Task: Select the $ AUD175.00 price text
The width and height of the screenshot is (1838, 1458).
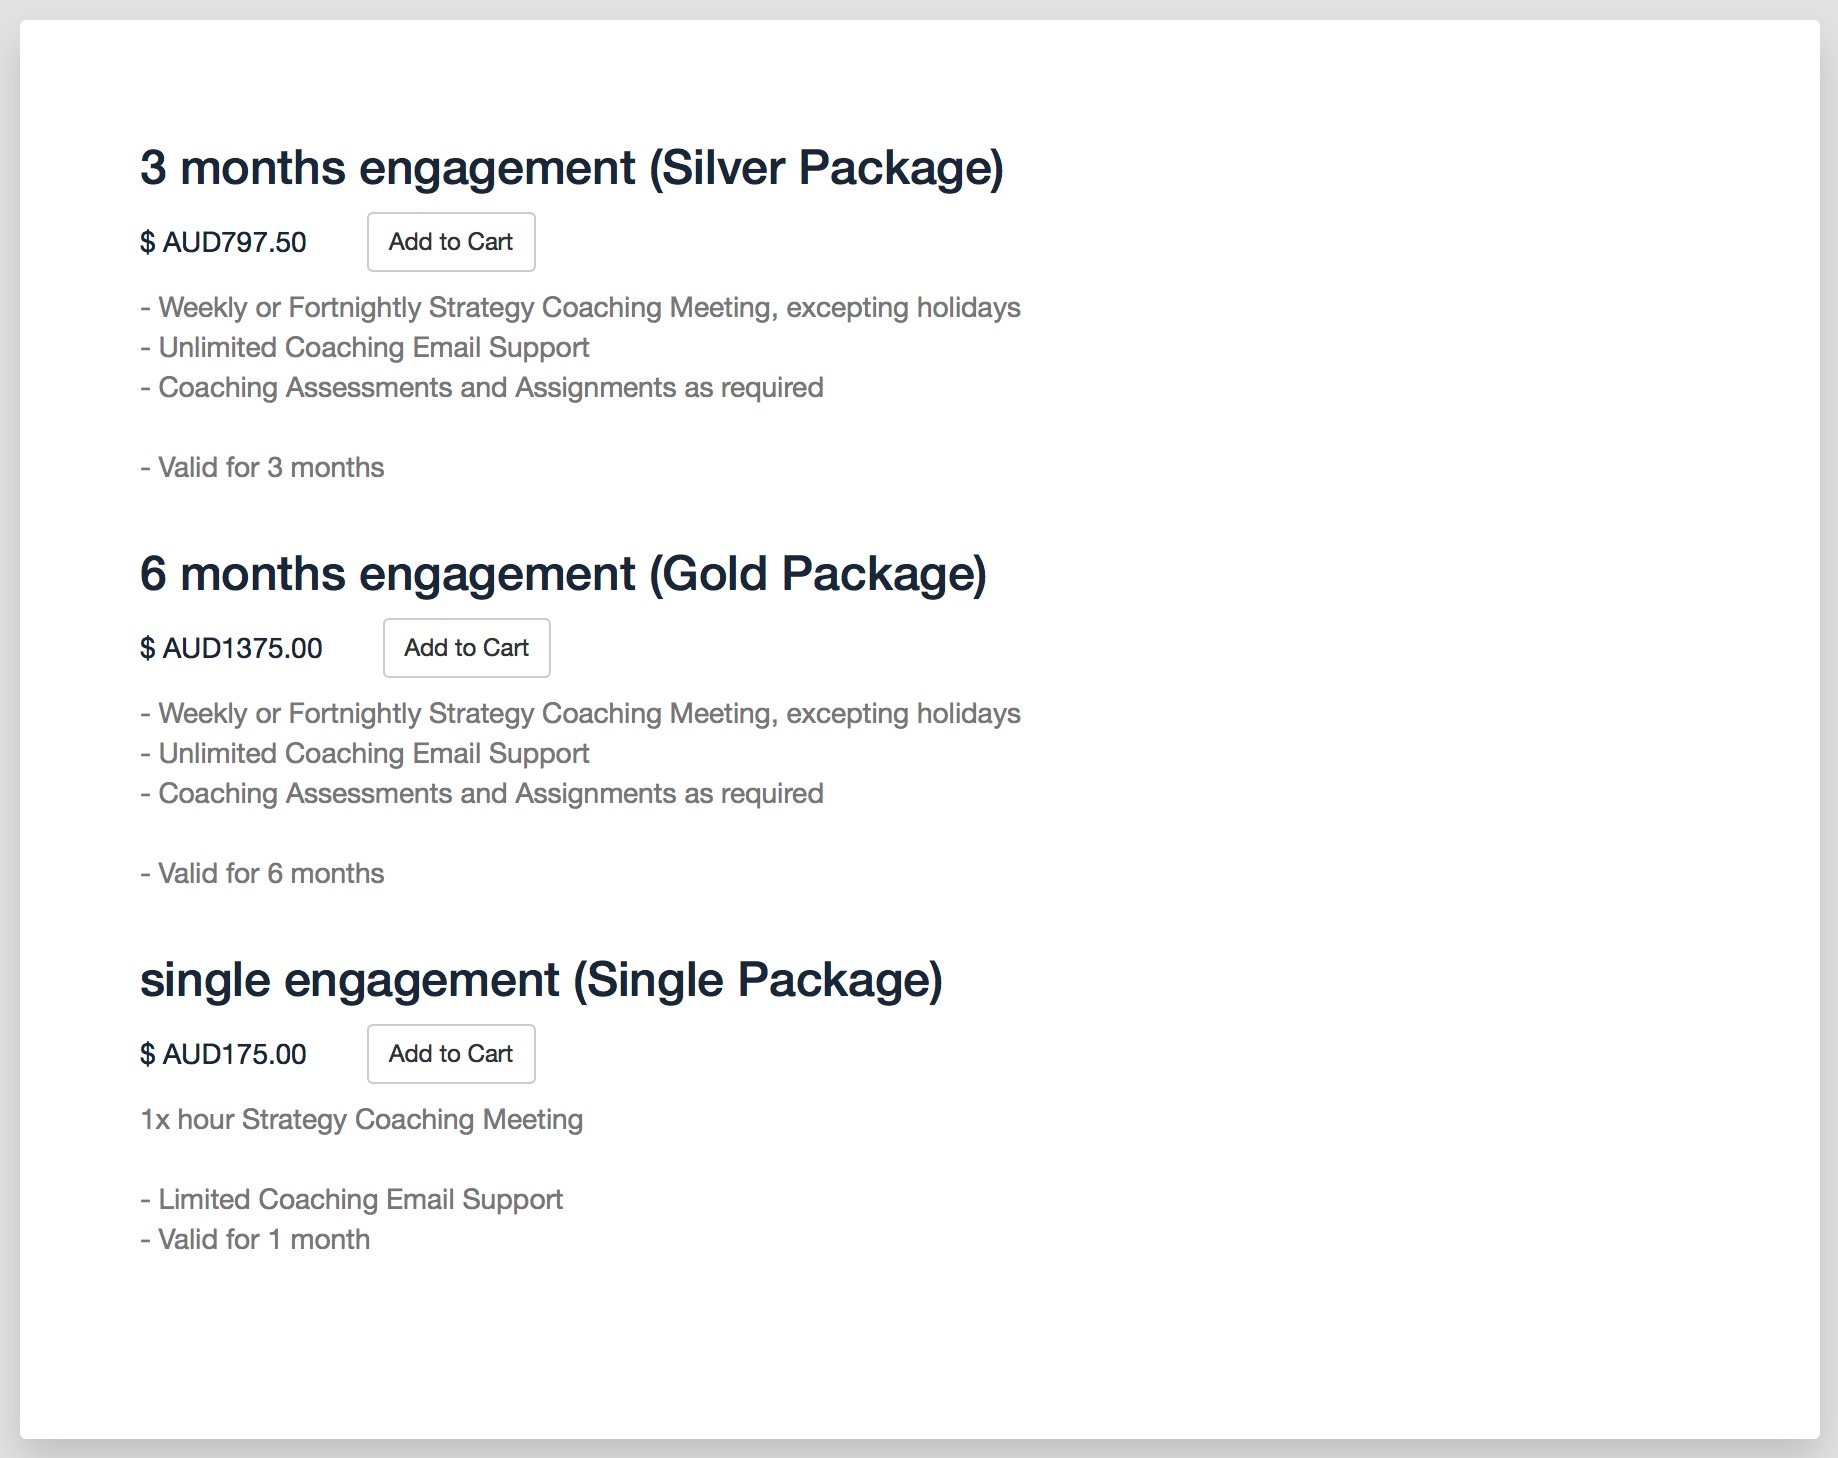Action: click(223, 1054)
